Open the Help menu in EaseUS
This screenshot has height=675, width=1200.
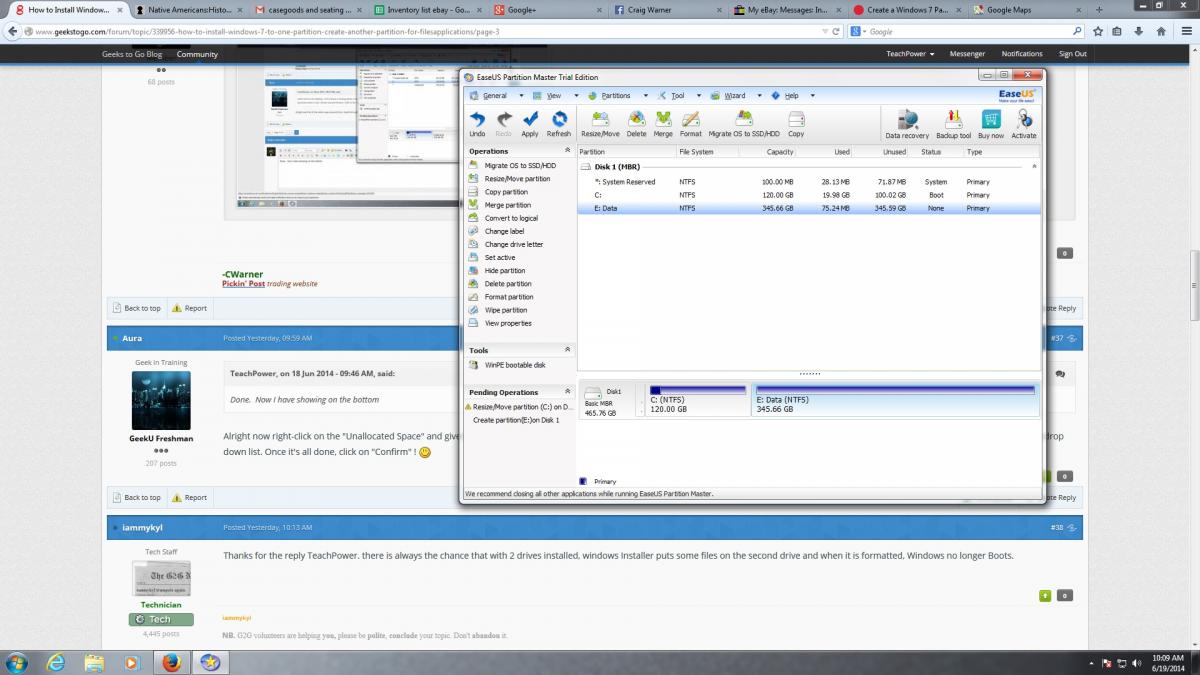[792, 96]
